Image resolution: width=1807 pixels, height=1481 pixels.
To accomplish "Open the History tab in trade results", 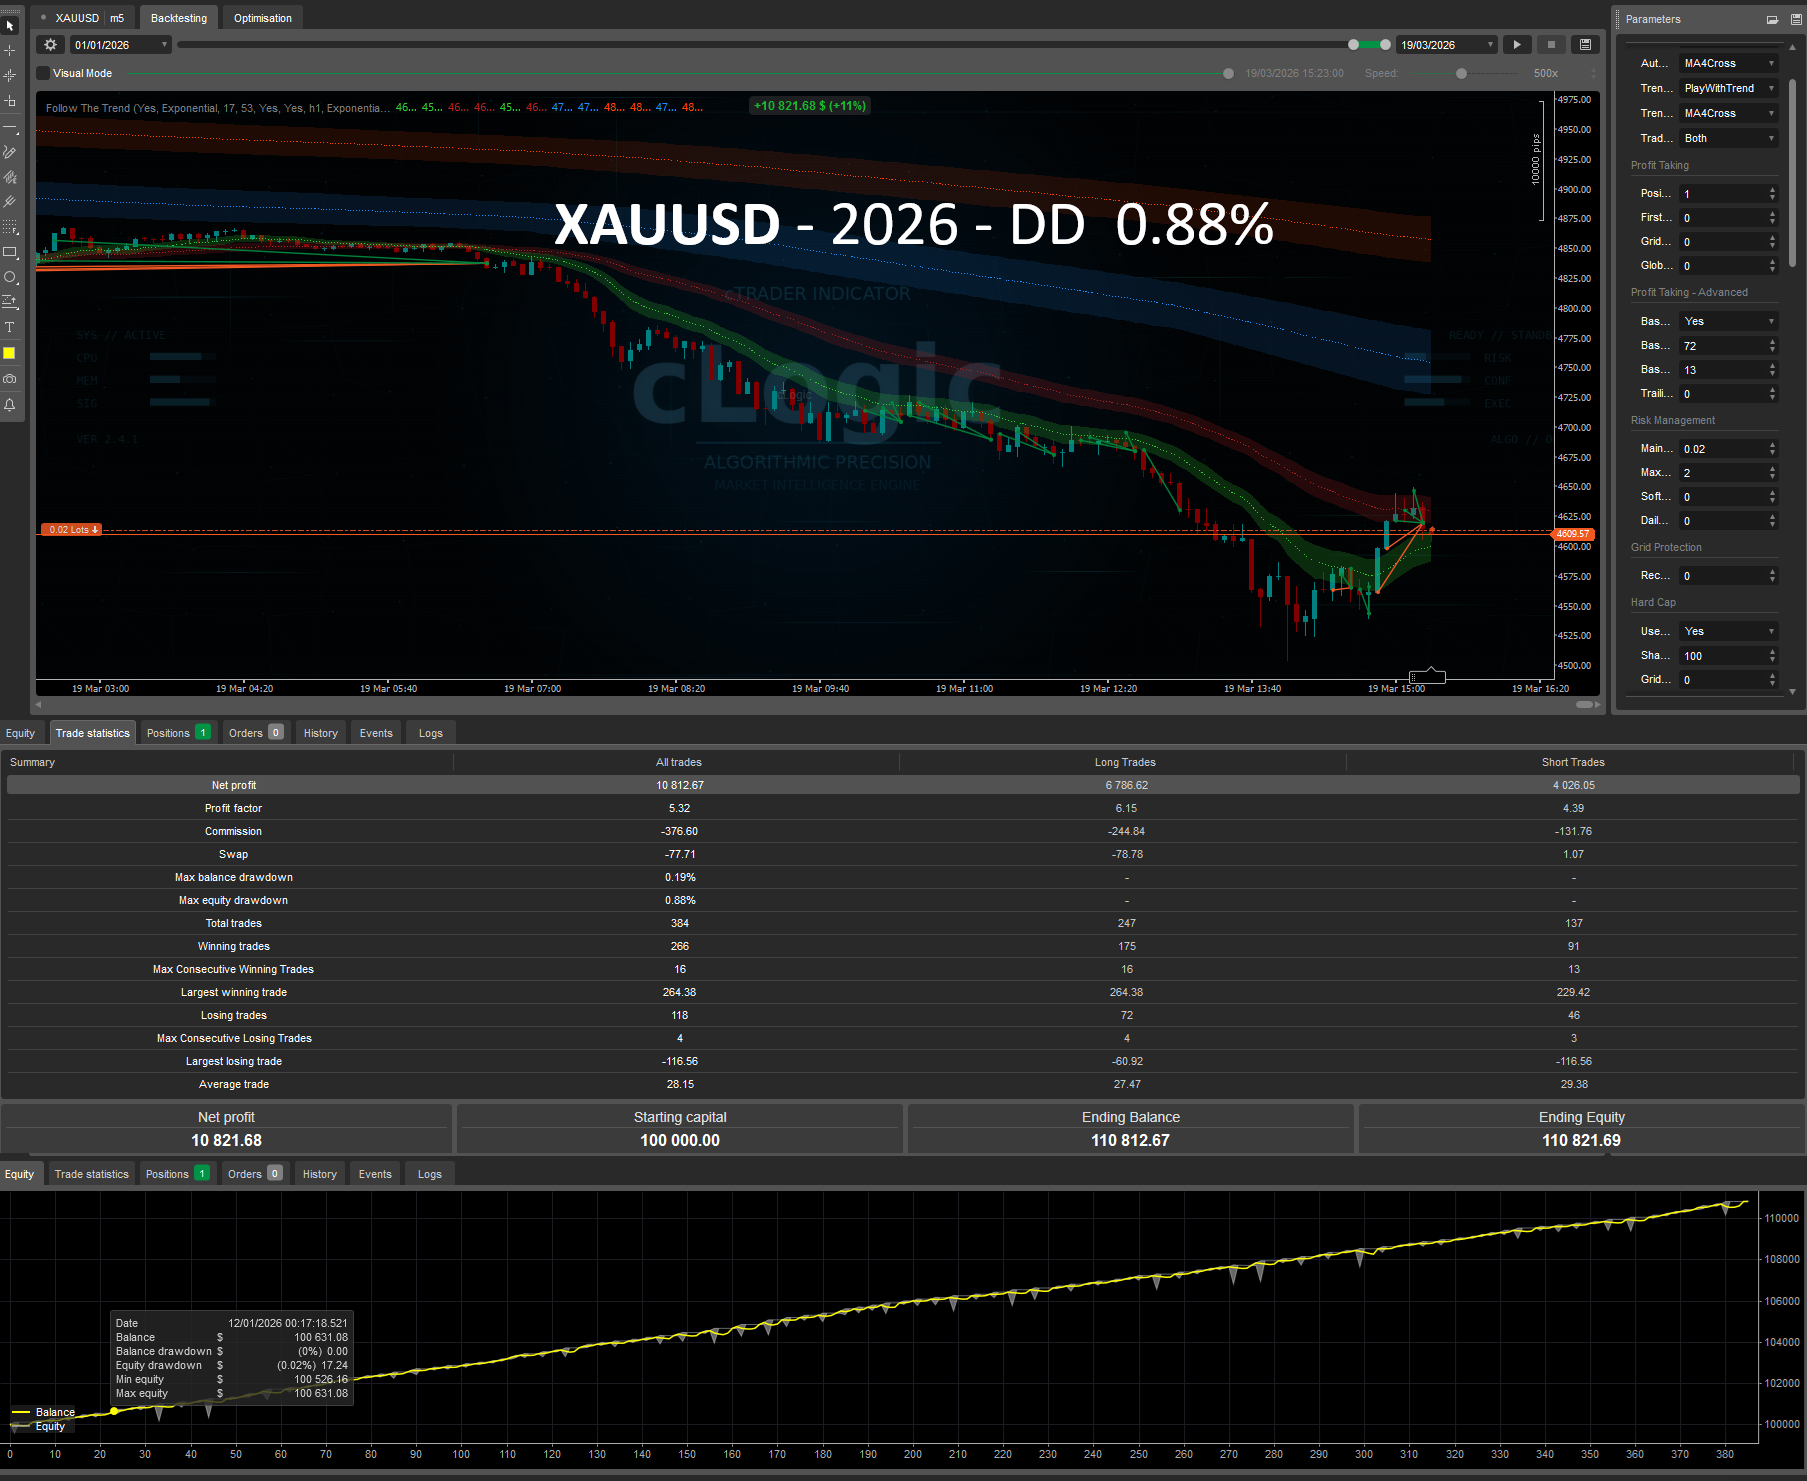I will (x=320, y=732).
